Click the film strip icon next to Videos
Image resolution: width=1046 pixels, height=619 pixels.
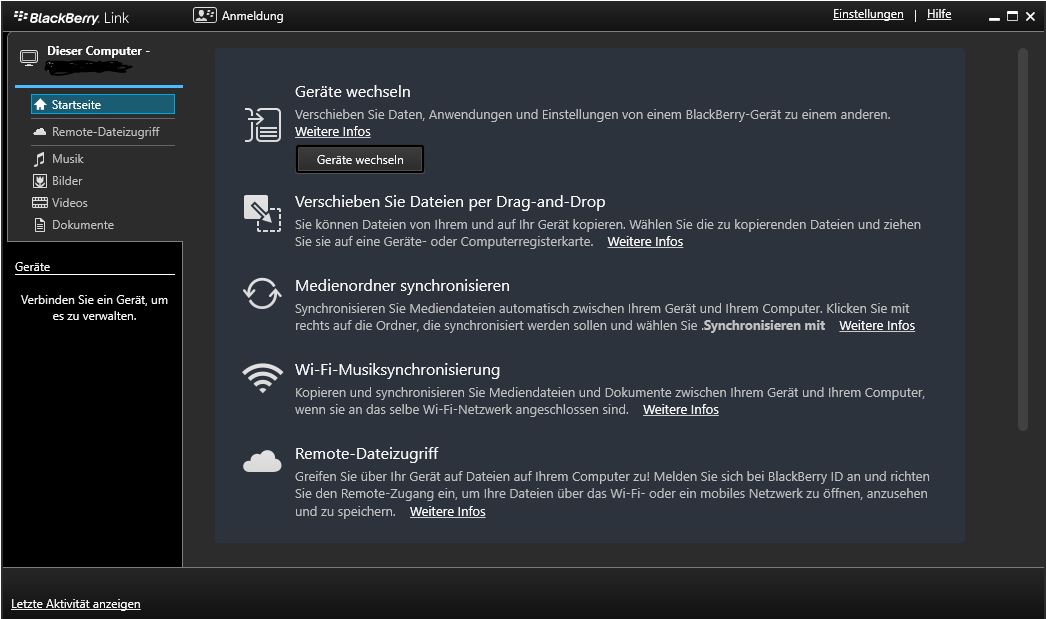pos(40,203)
